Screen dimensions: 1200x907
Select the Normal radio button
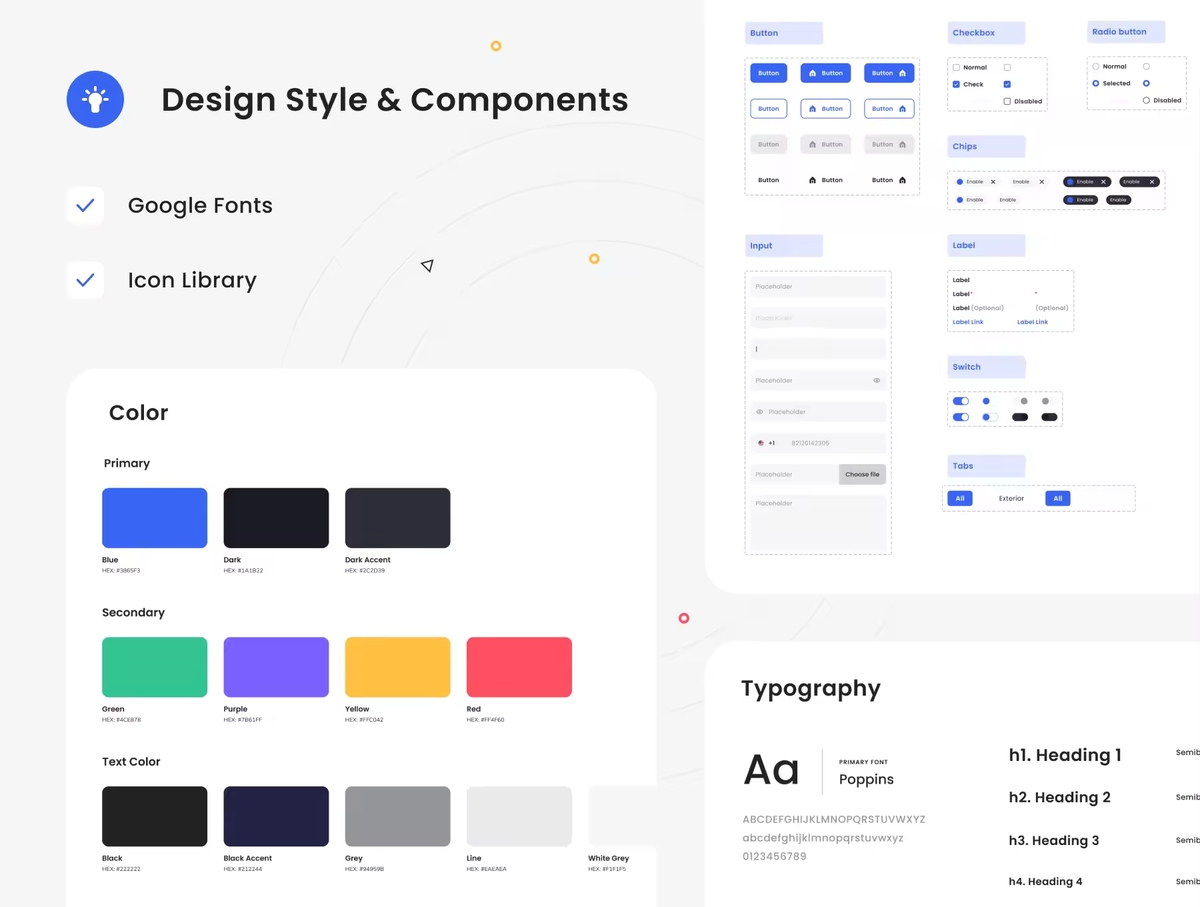[1096, 66]
